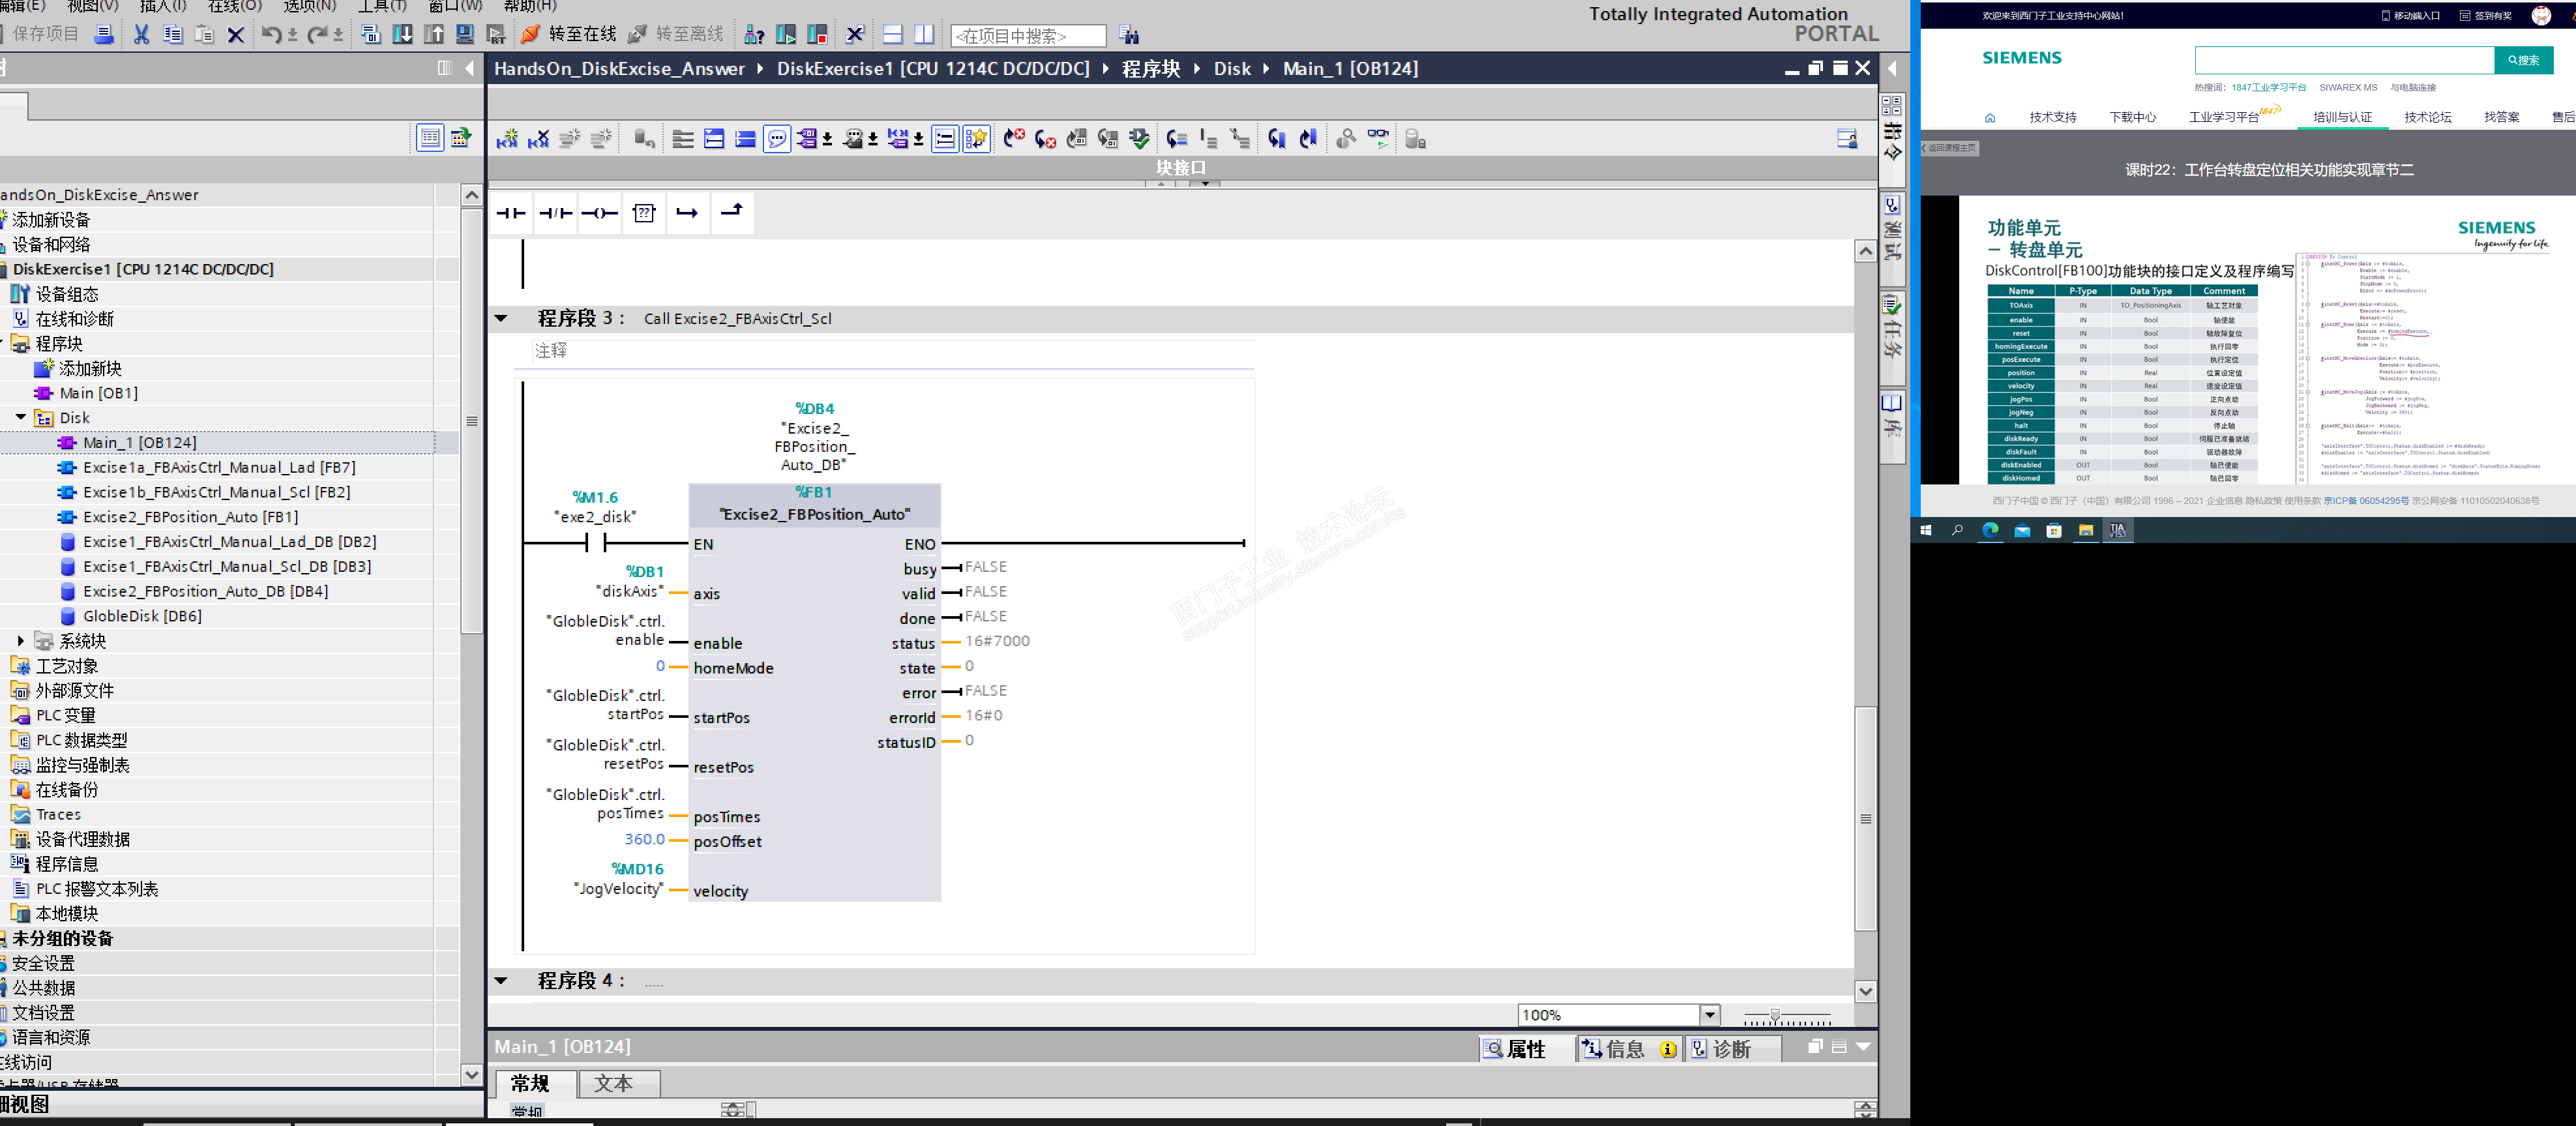Open the zoom percentage dropdown

point(1709,1015)
